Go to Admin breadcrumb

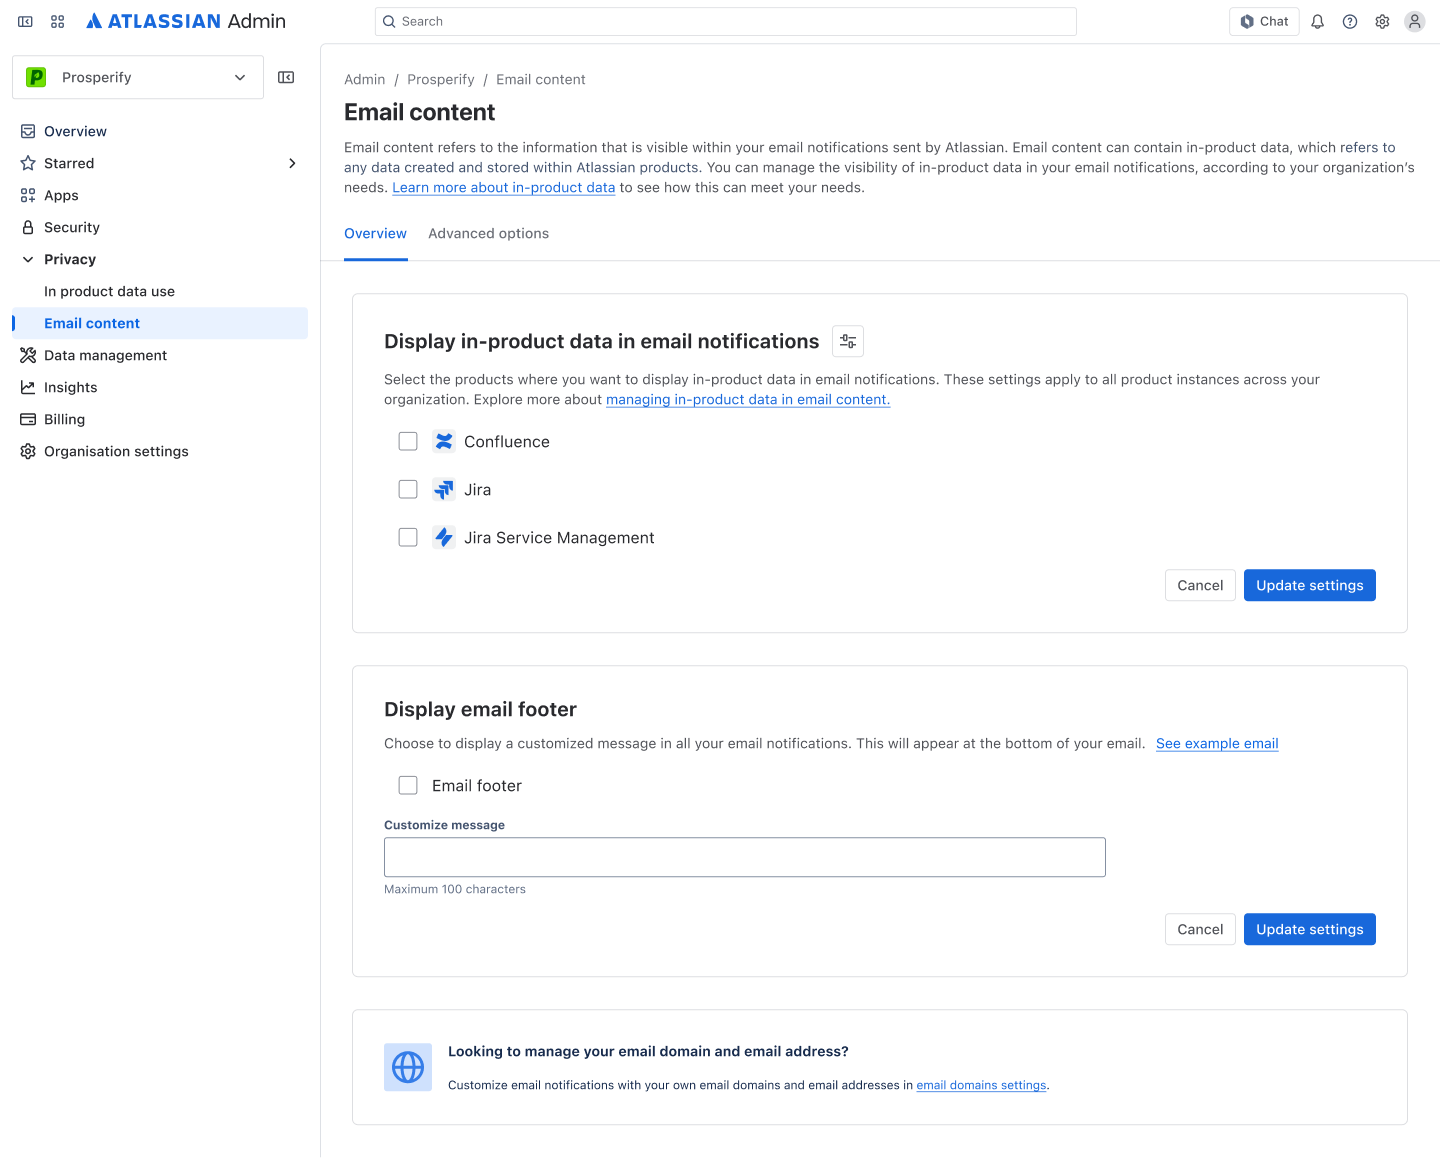click(364, 79)
